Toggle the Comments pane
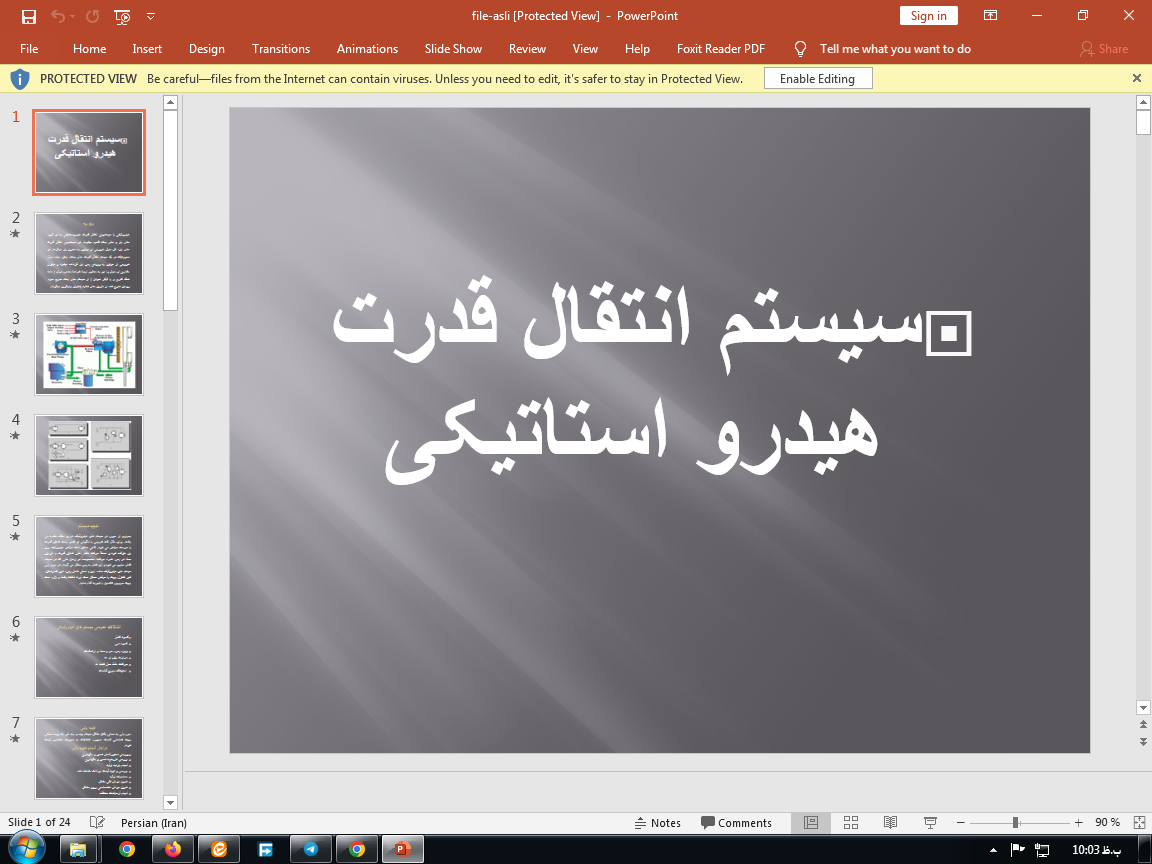Viewport: 1152px width, 864px height. click(736, 823)
